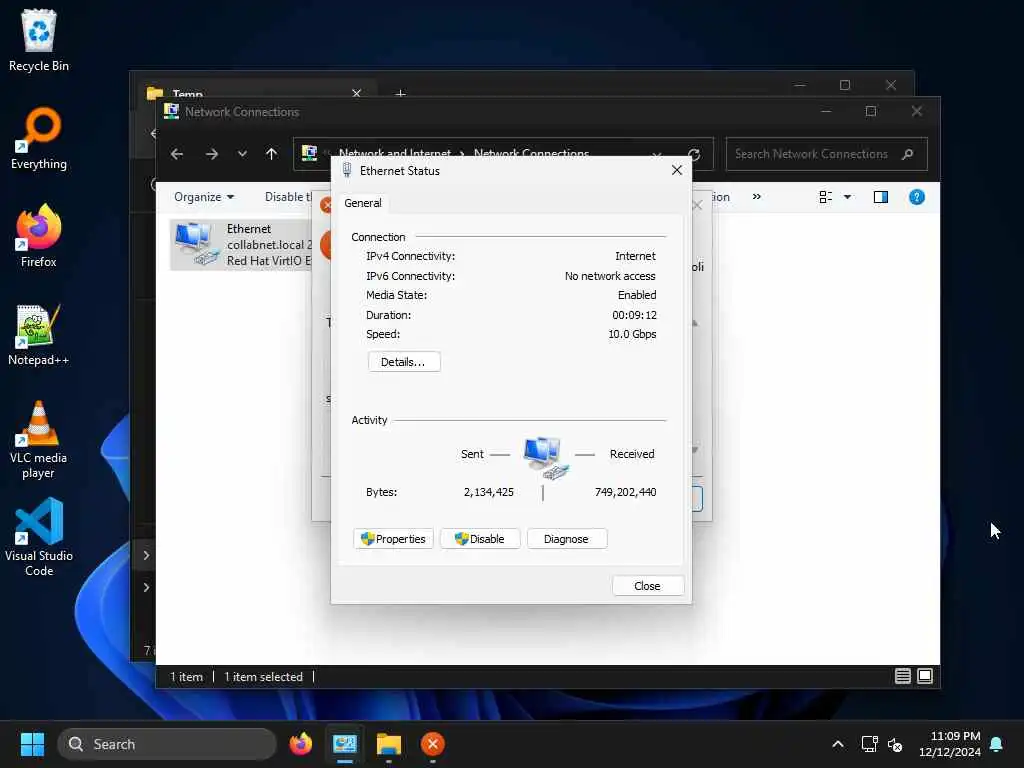Image resolution: width=1024 pixels, height=768 pixels.
Task: Select the Ethernet adapter item
Action: 242,245
